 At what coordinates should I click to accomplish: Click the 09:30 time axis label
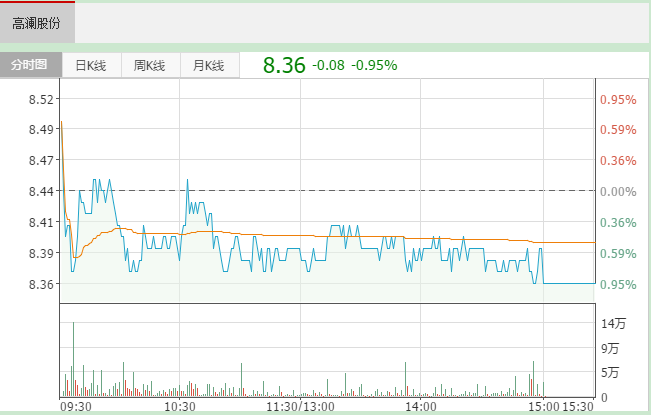[76, 407]
